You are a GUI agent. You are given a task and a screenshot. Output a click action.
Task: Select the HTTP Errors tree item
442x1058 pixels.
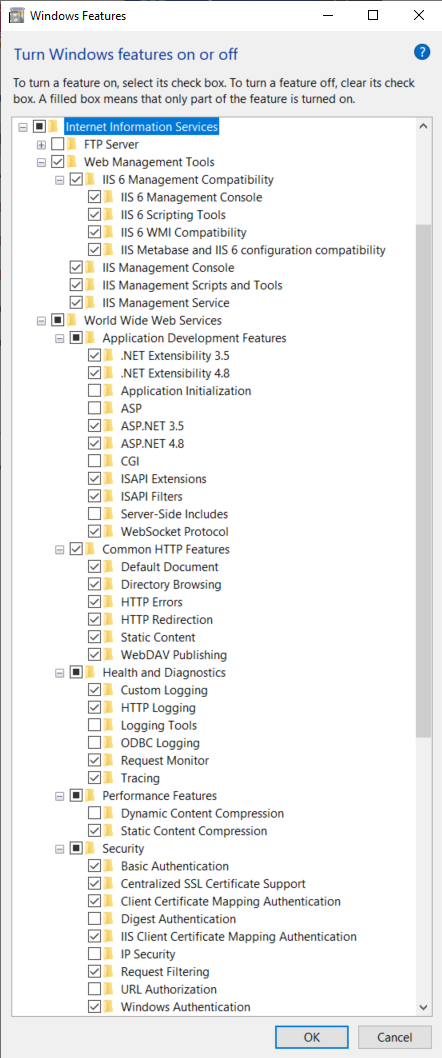(x=152, y=602)
